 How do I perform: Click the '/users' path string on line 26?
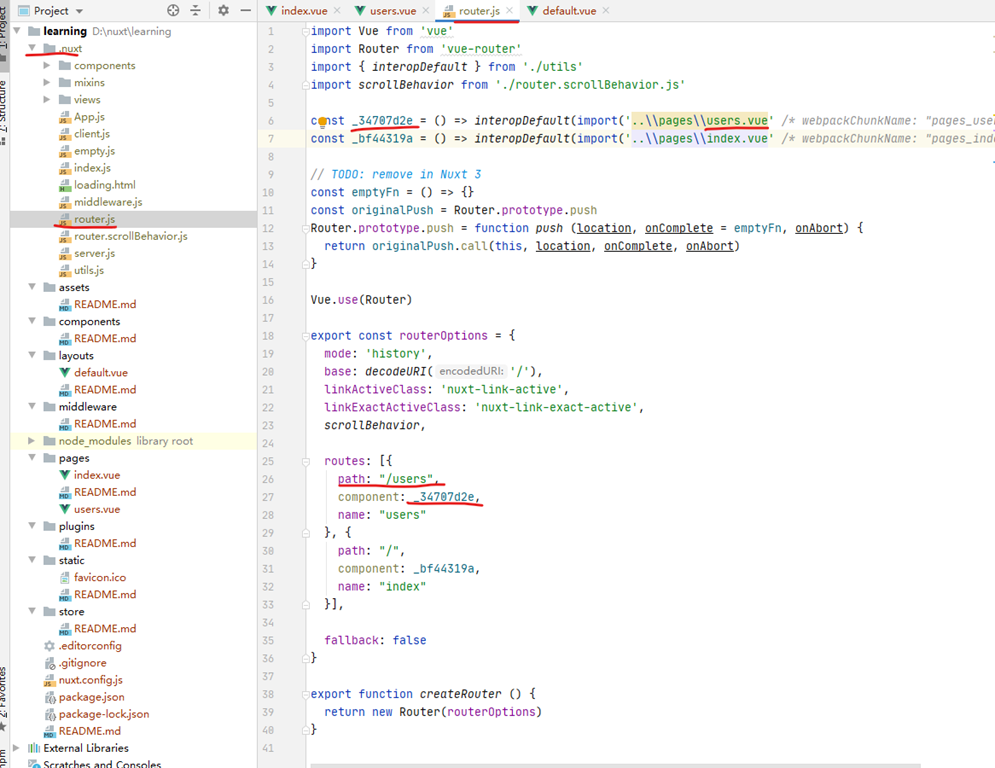[x=406, y=479]
